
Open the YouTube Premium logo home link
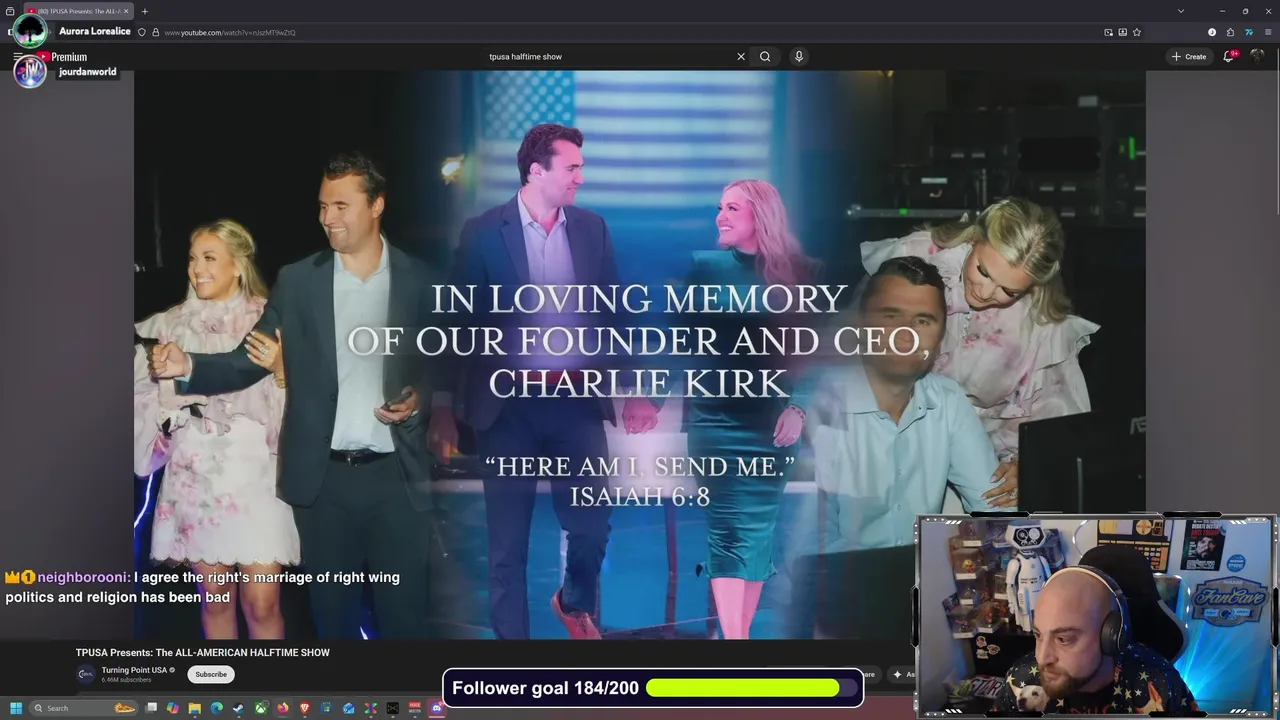(62, 57)
